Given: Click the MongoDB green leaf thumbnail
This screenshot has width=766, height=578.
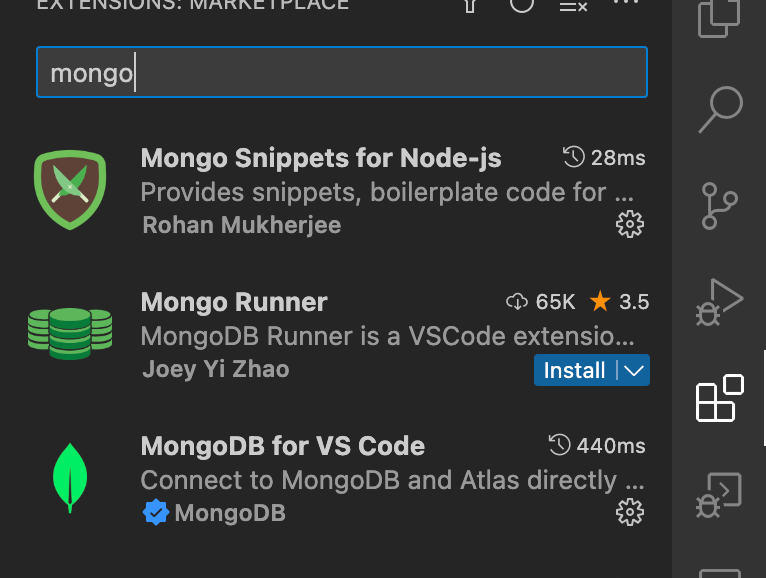Looking at the screenshot, I should [x=70, y=477].
